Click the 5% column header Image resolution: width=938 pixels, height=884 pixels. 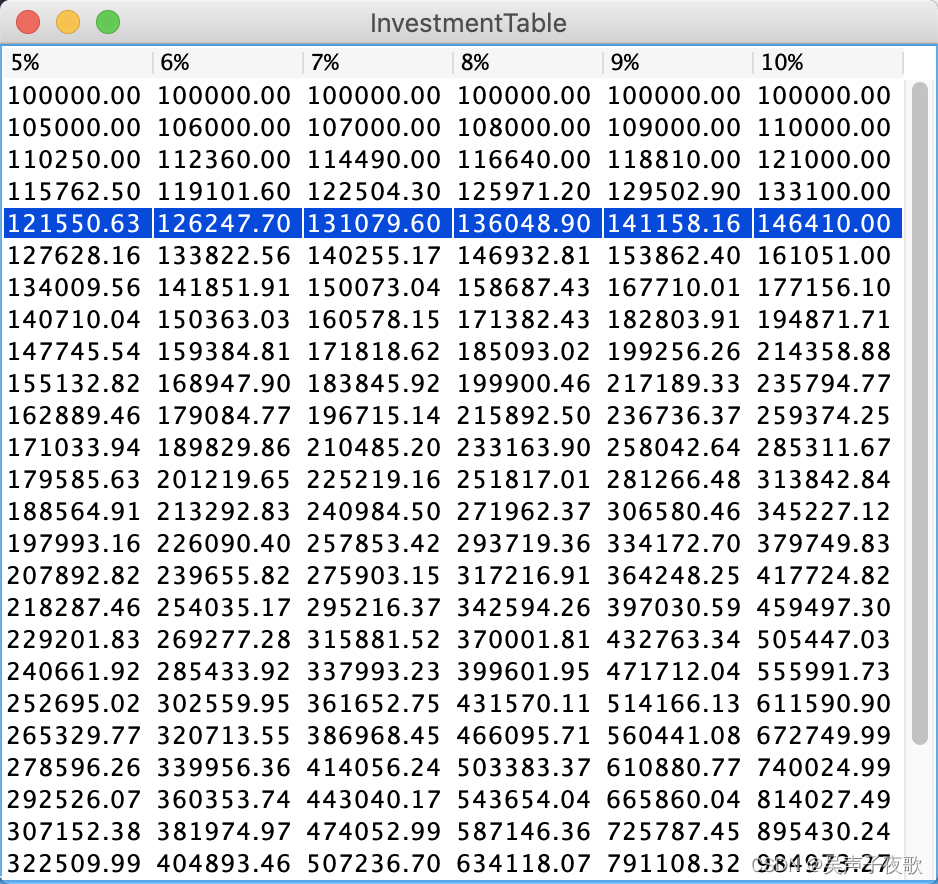78,62
